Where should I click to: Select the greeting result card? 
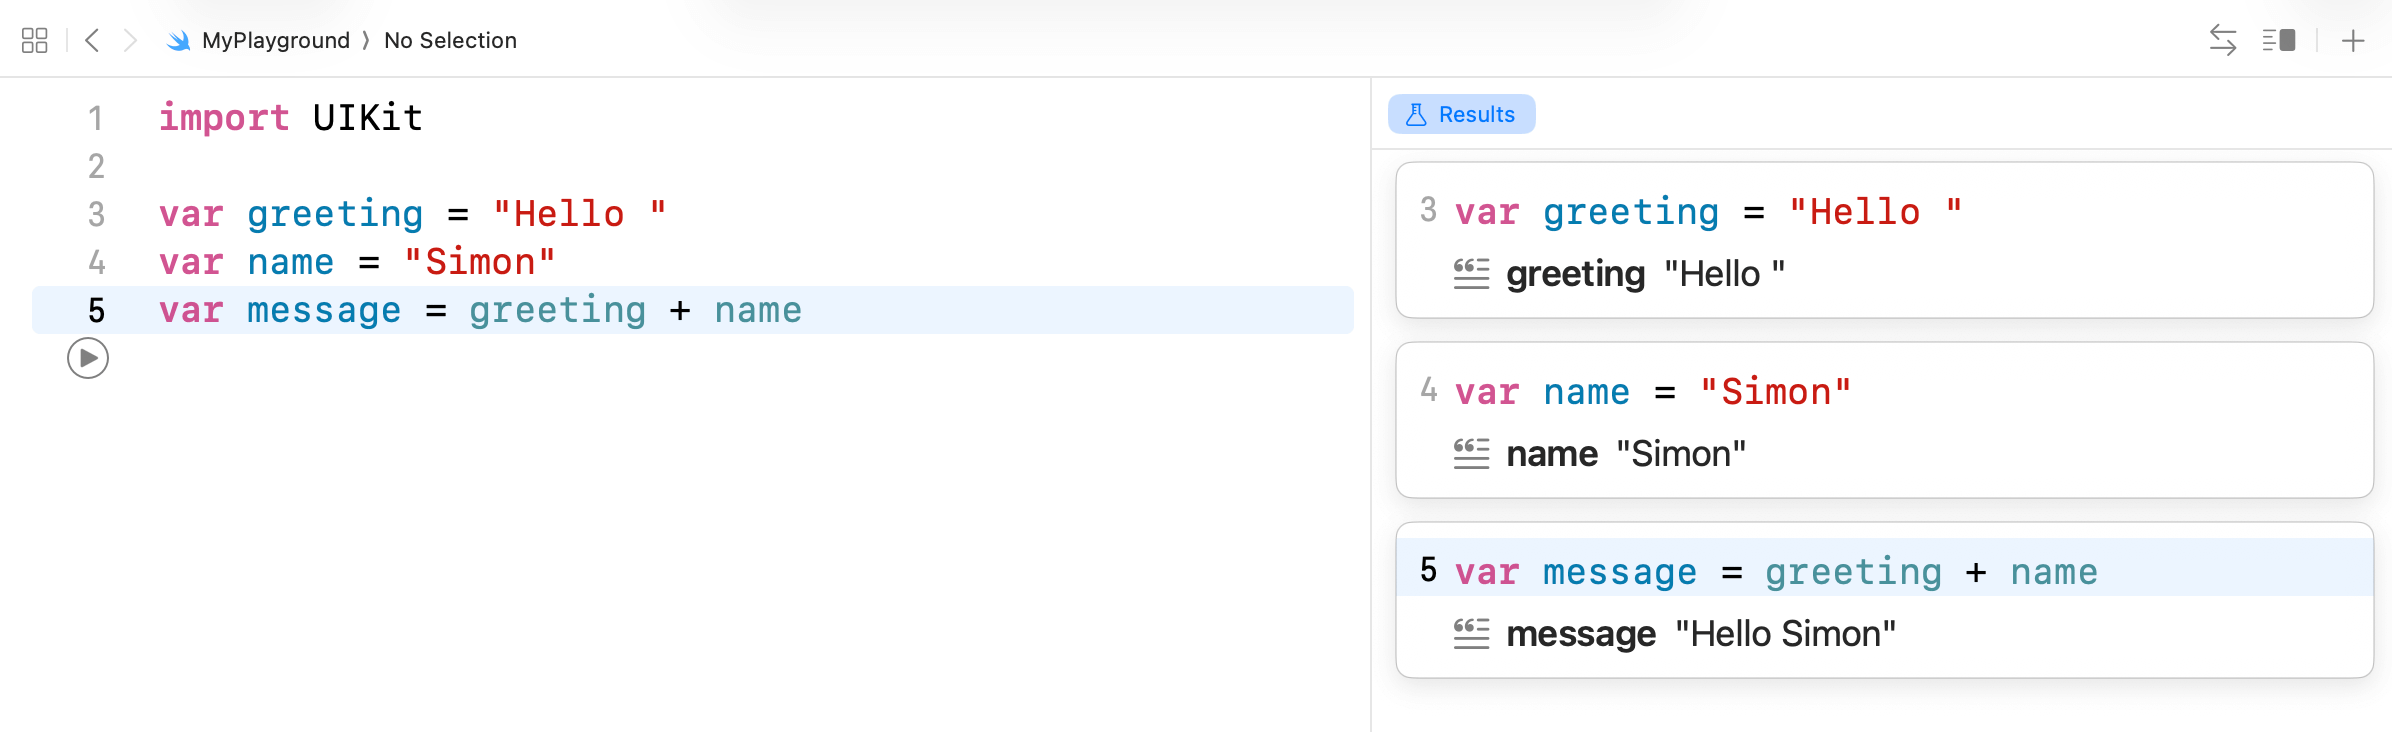(1884, 240)
